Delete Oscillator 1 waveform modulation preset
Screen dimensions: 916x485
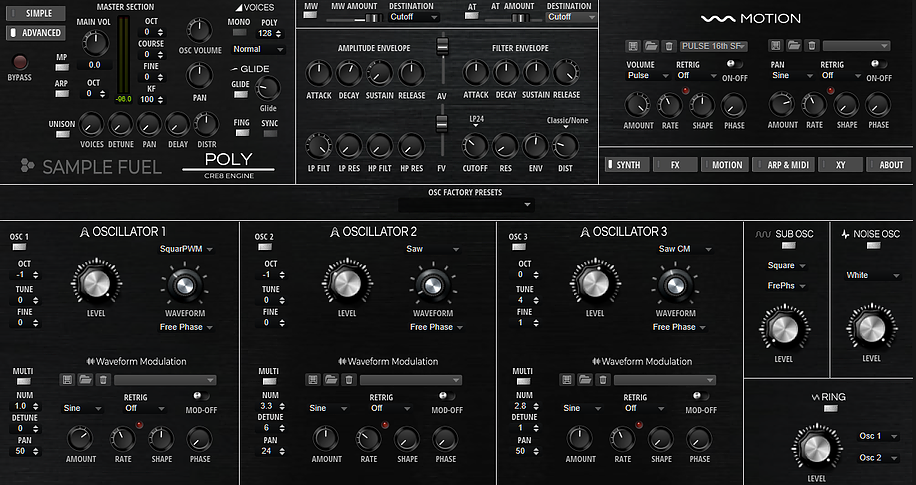(x=103, y=380)
